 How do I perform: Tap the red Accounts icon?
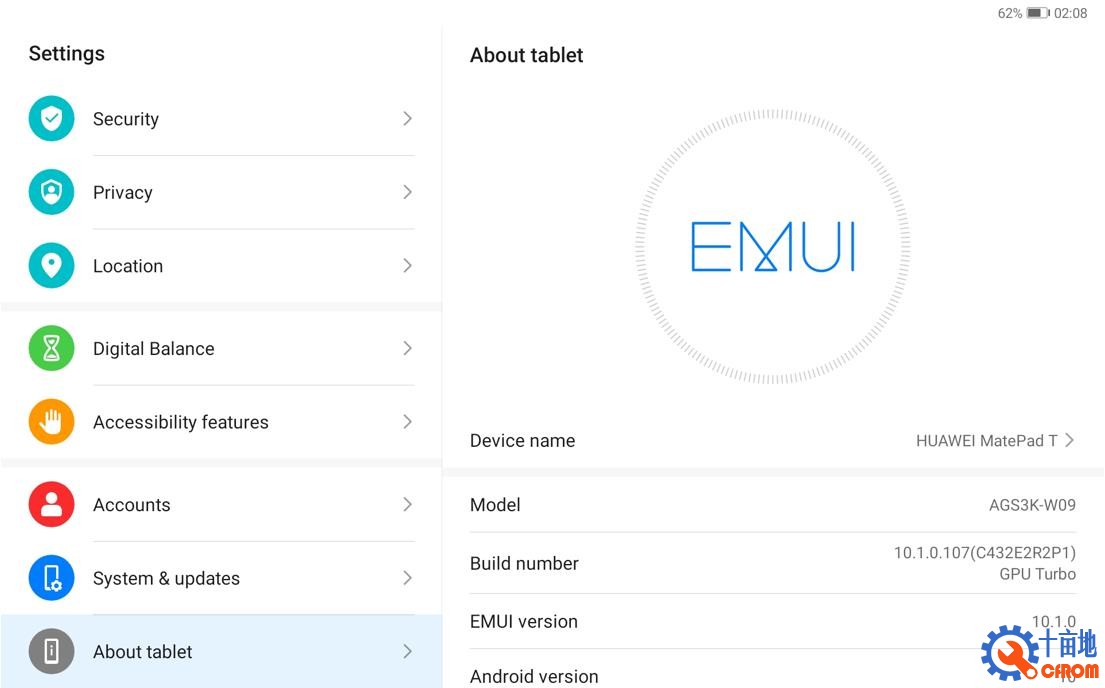click(x=51, y=505)
